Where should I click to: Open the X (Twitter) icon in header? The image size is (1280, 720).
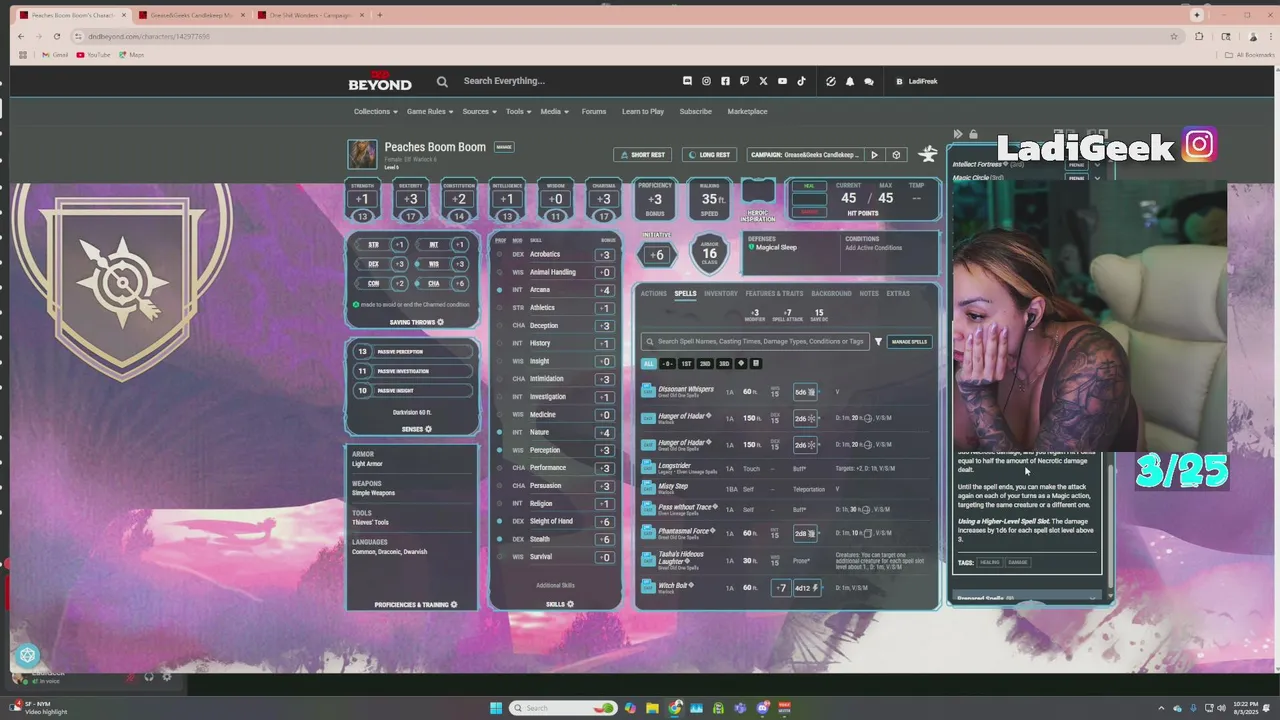(763, 81)
